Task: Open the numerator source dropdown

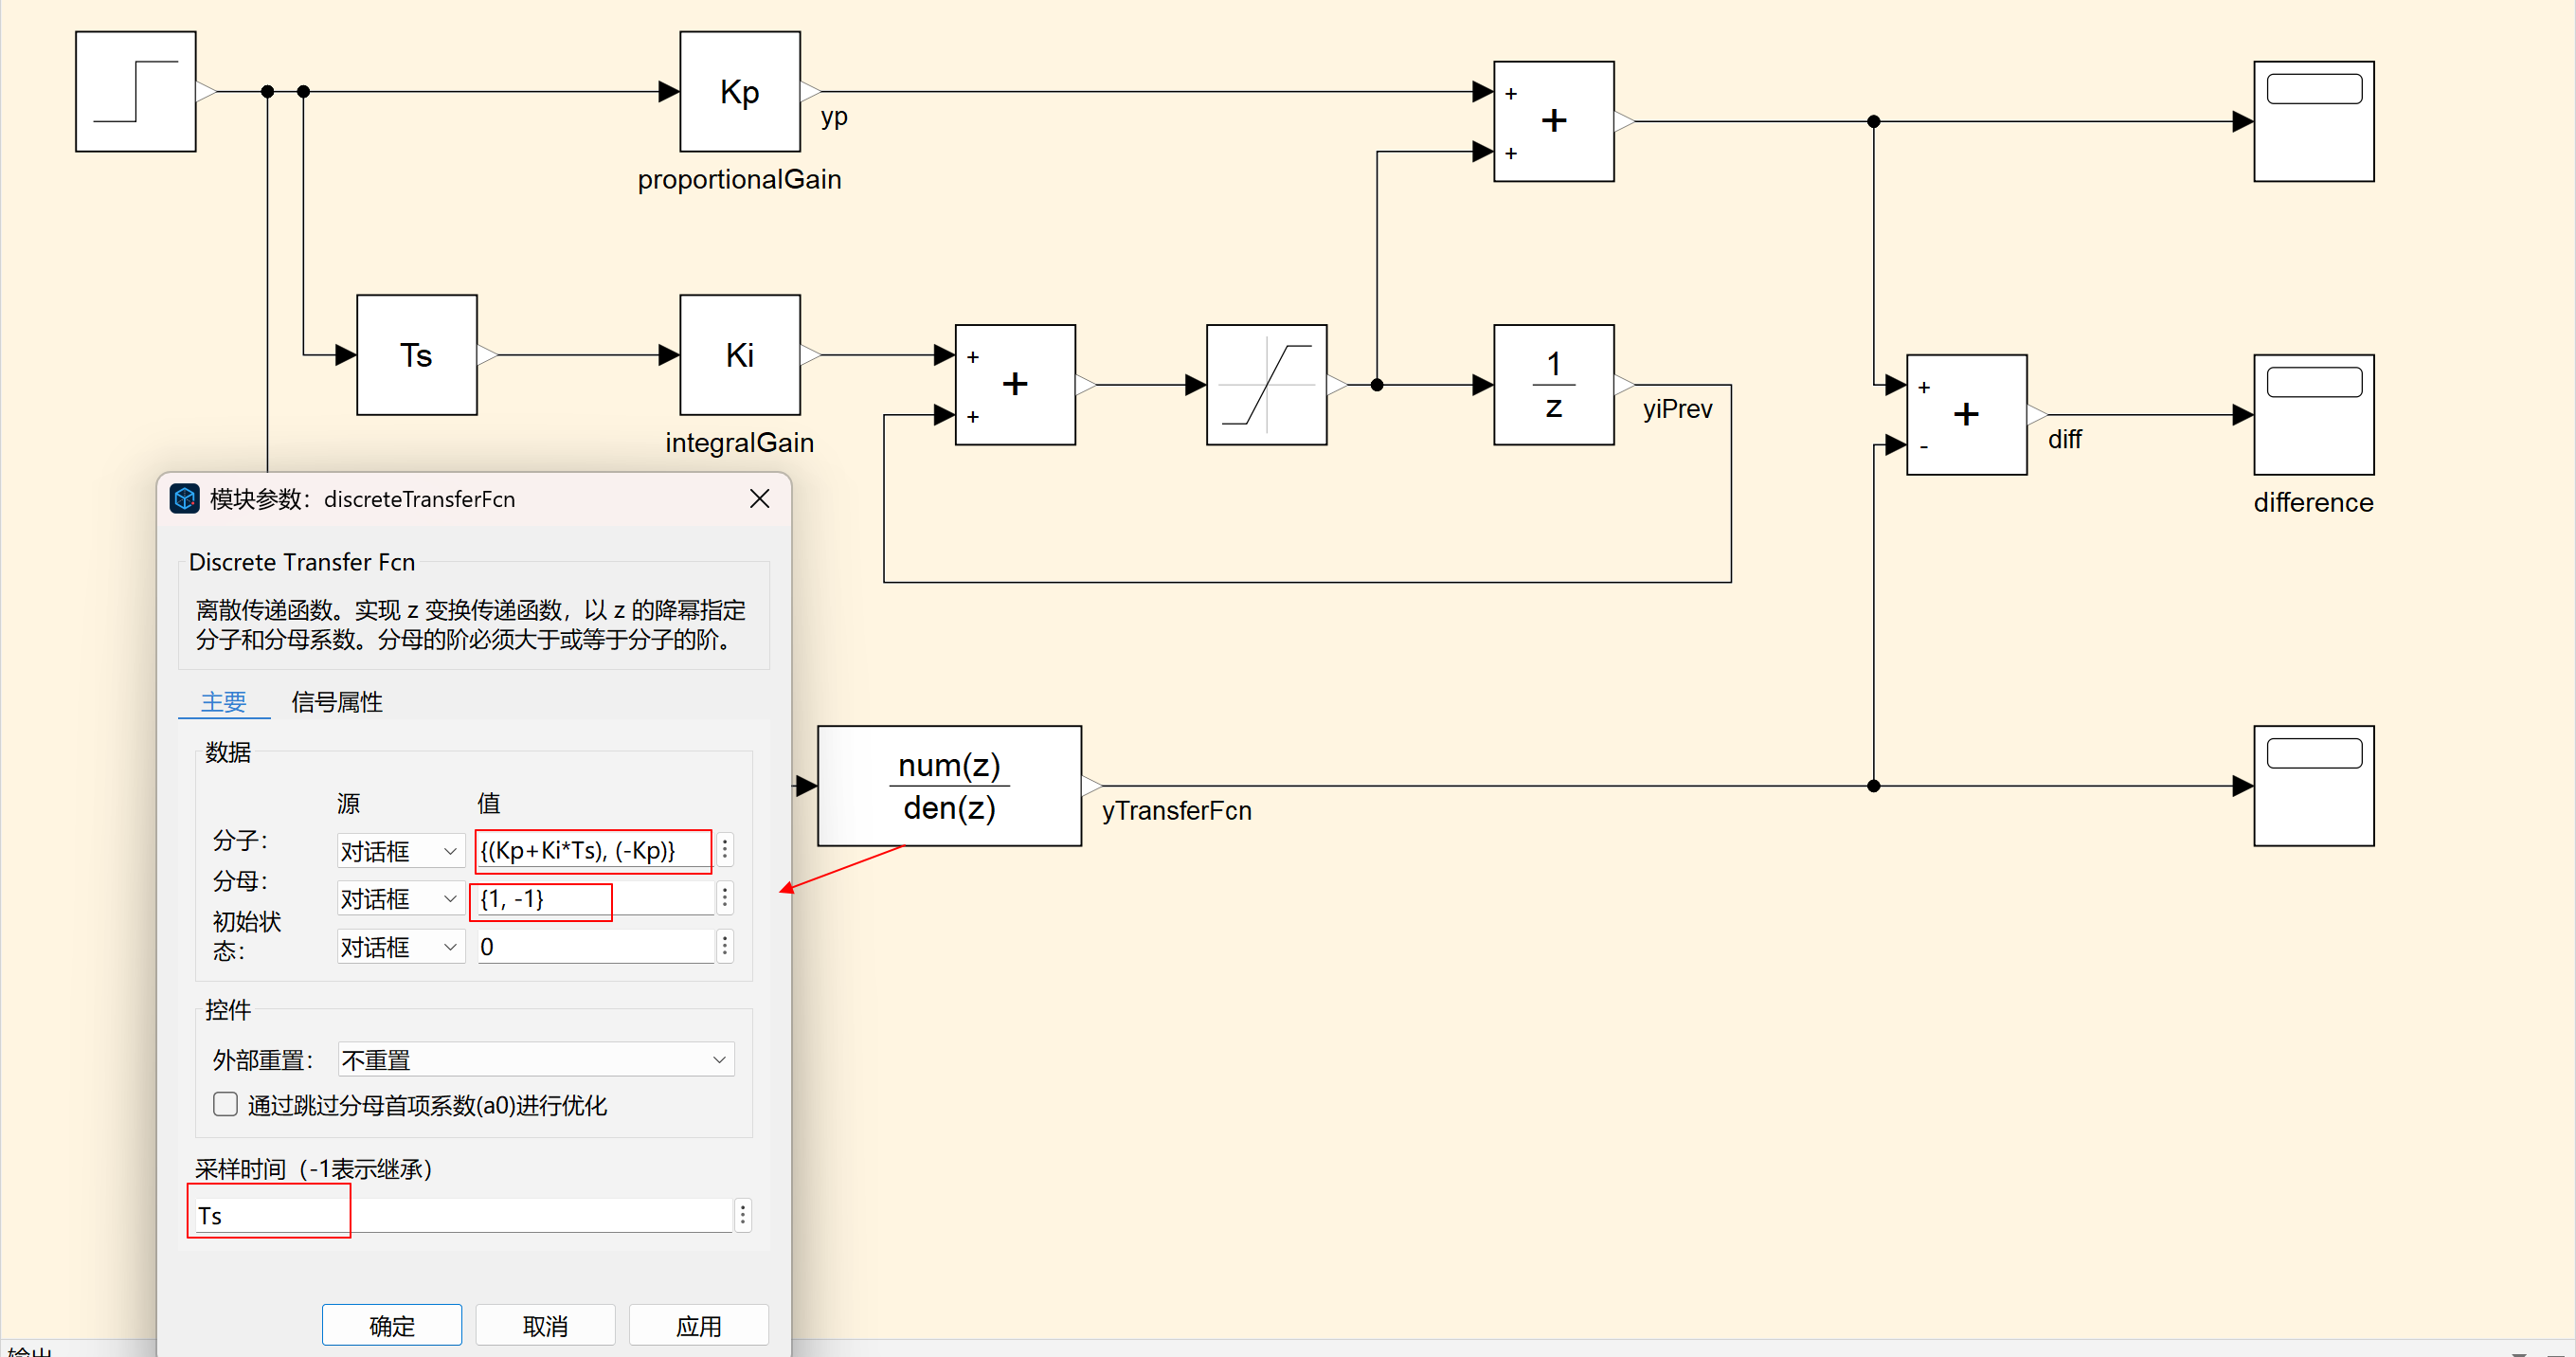Action: 400,850
